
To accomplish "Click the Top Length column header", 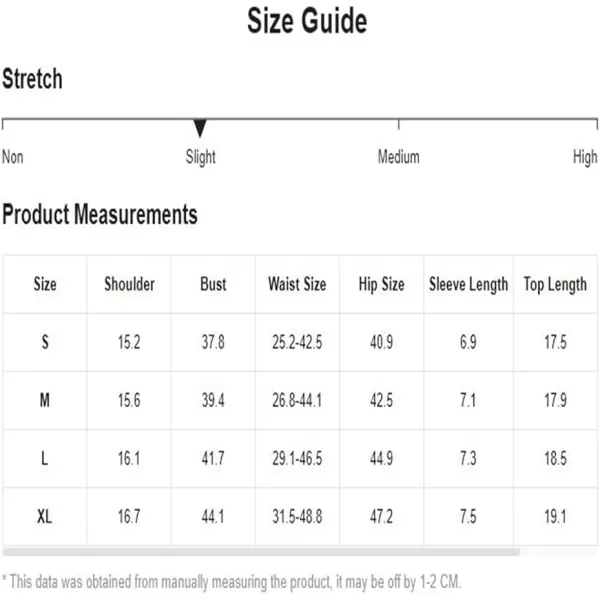I will (555, 284).
